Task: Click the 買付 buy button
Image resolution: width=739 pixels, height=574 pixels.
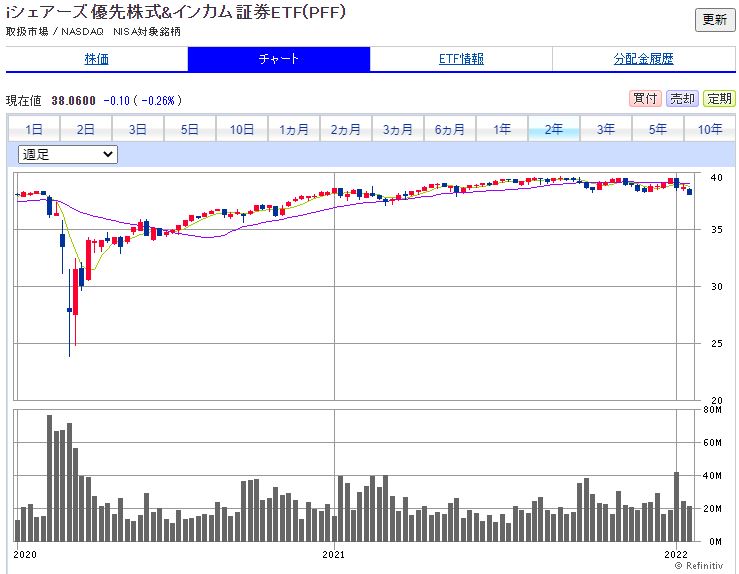Action: (x=645, y=98)
